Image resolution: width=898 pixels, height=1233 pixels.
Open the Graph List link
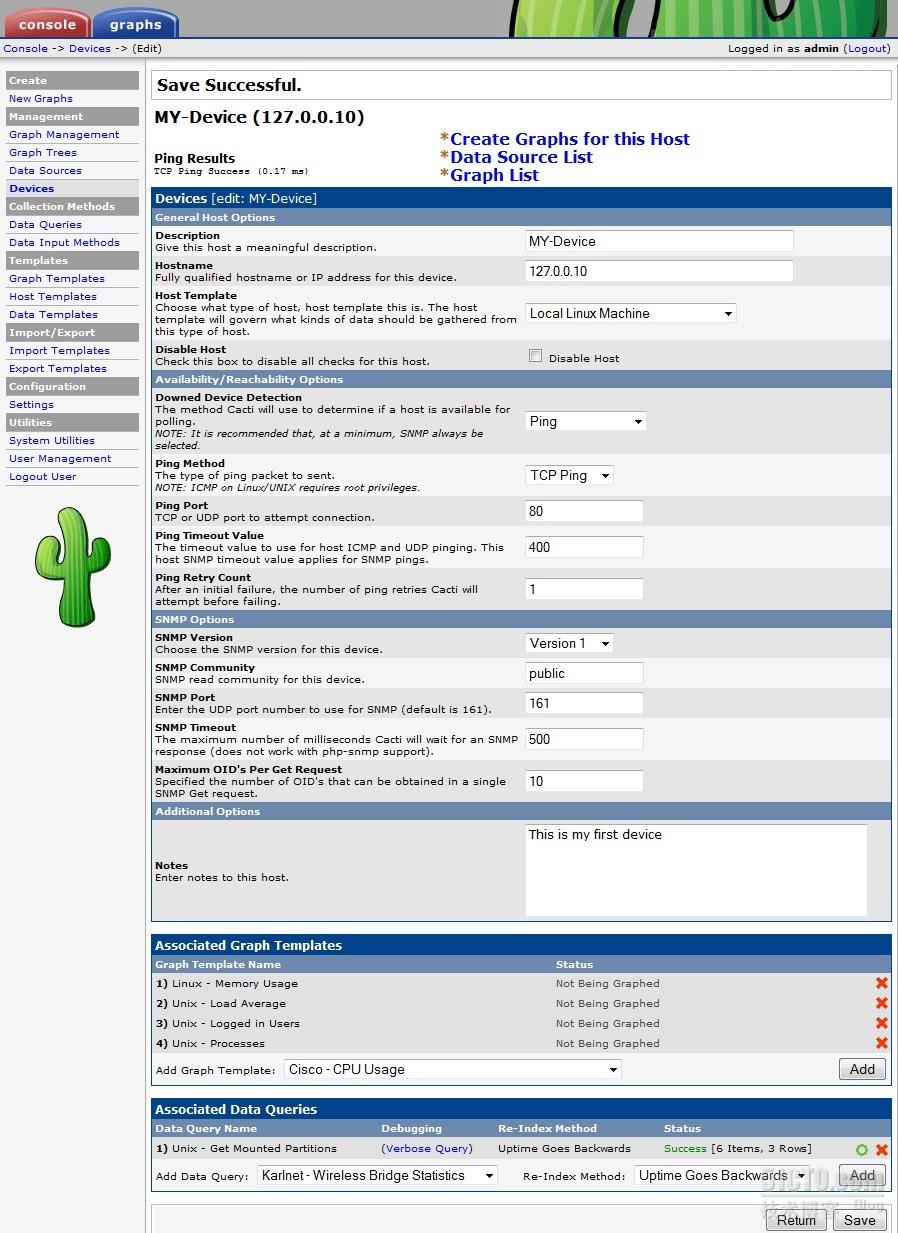pyautogui.click(x=494, y=175)
